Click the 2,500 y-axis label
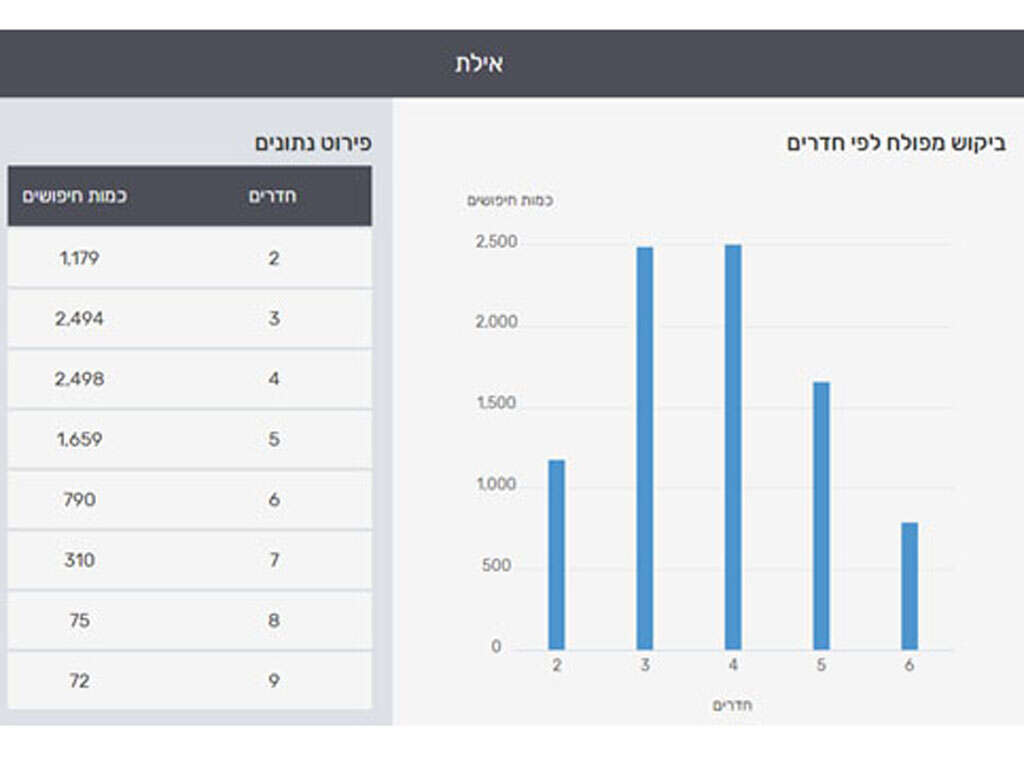The height and width of the screenshot is (768, 1024). point(497,242)
